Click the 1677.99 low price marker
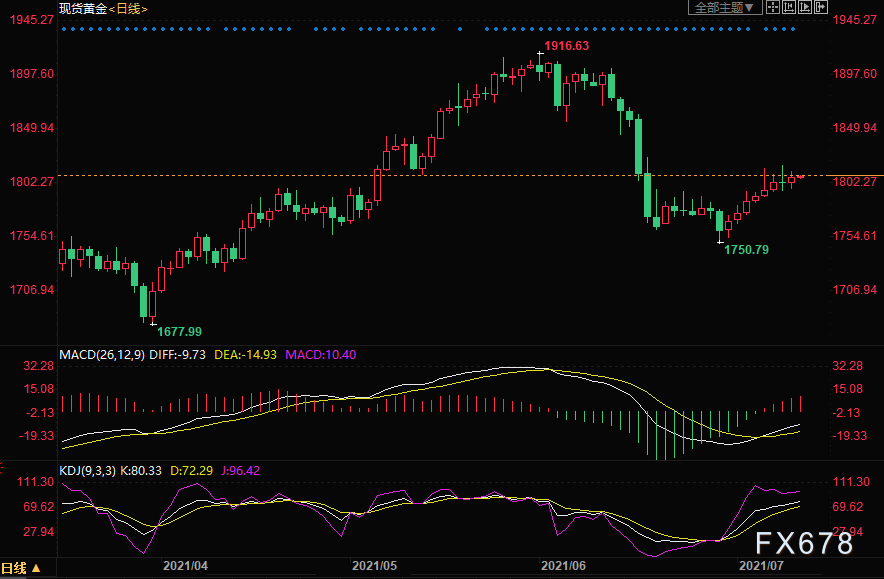The image size is (884, 579). pyautogui.click(x=179, y=331)
